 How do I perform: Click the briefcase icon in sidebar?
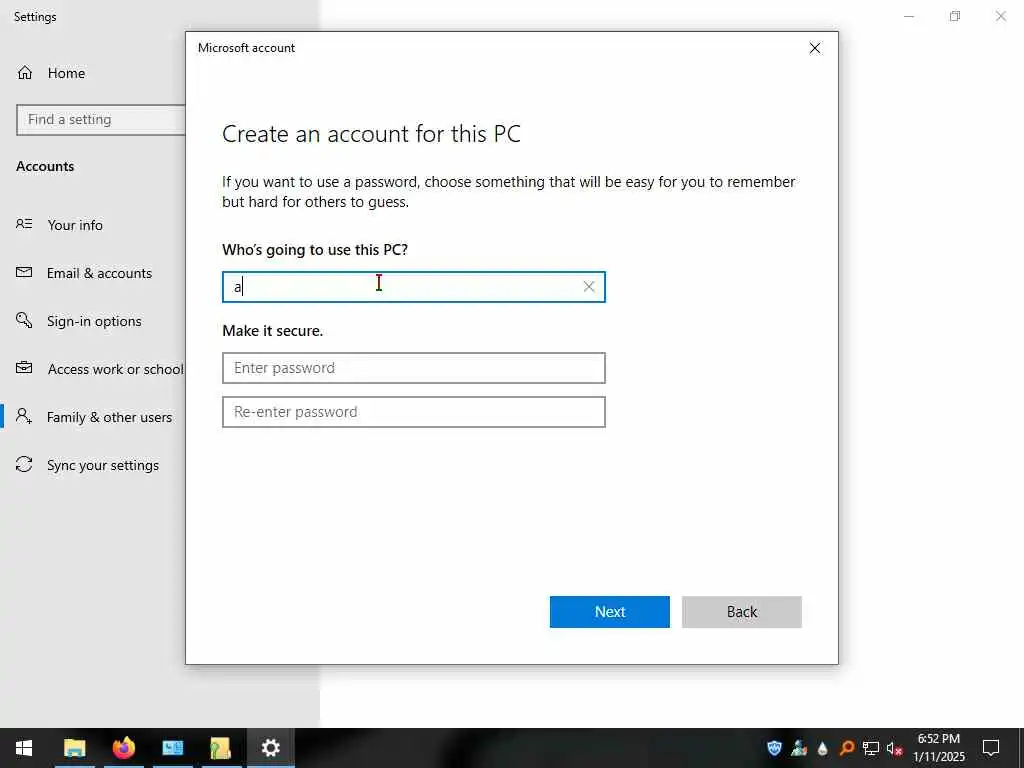[x=24, y=368]
